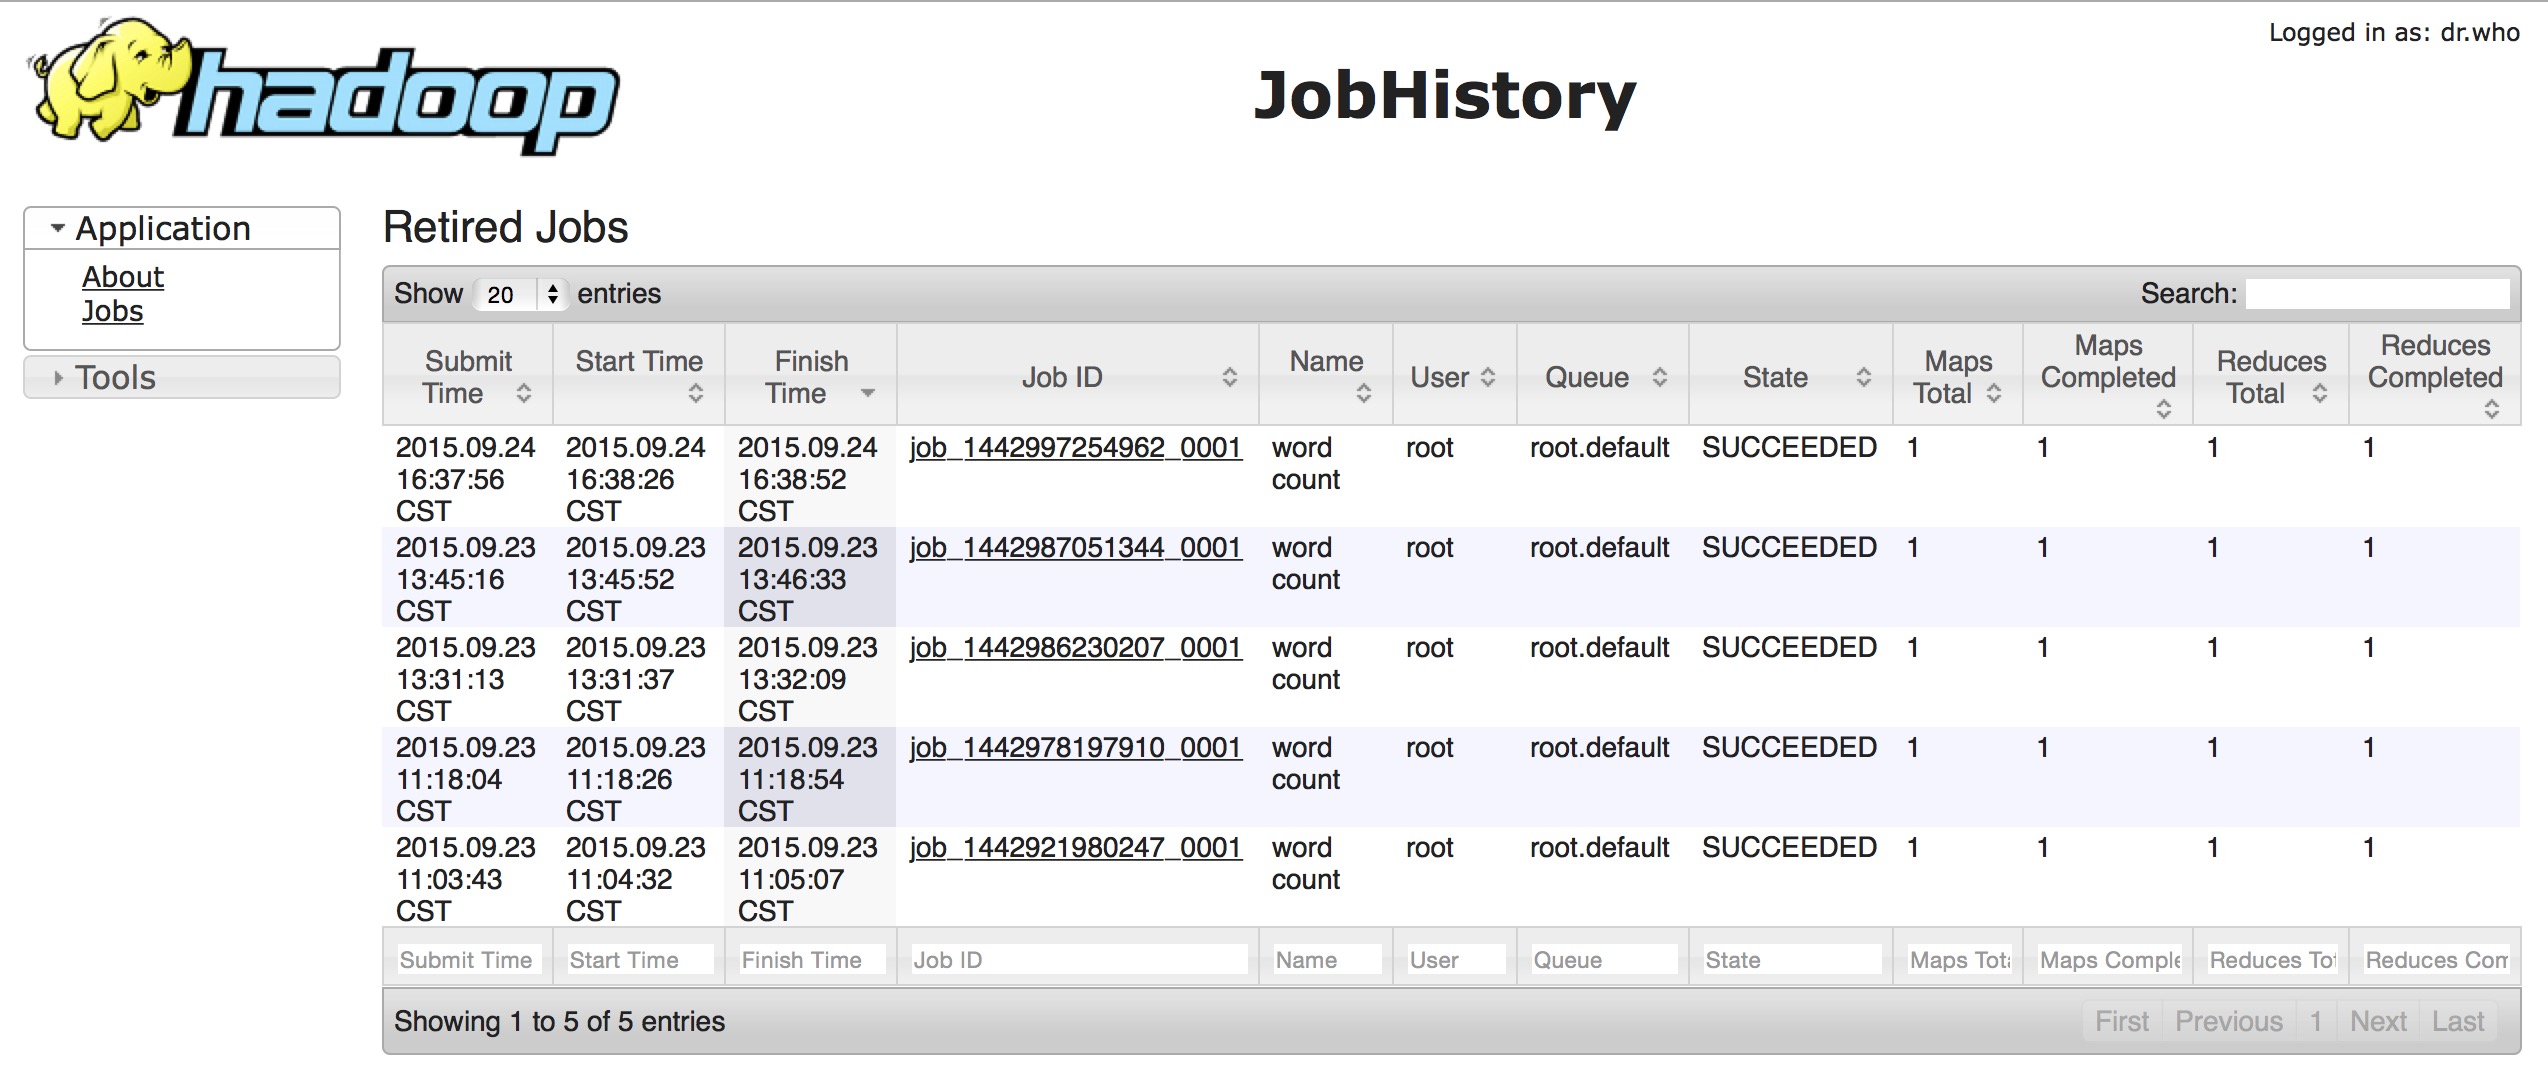This screenshot has height=1074, width=2548.
Task: Select finish time 2015.09.23 11:05:07 CST cell
Action: (808, 879)
